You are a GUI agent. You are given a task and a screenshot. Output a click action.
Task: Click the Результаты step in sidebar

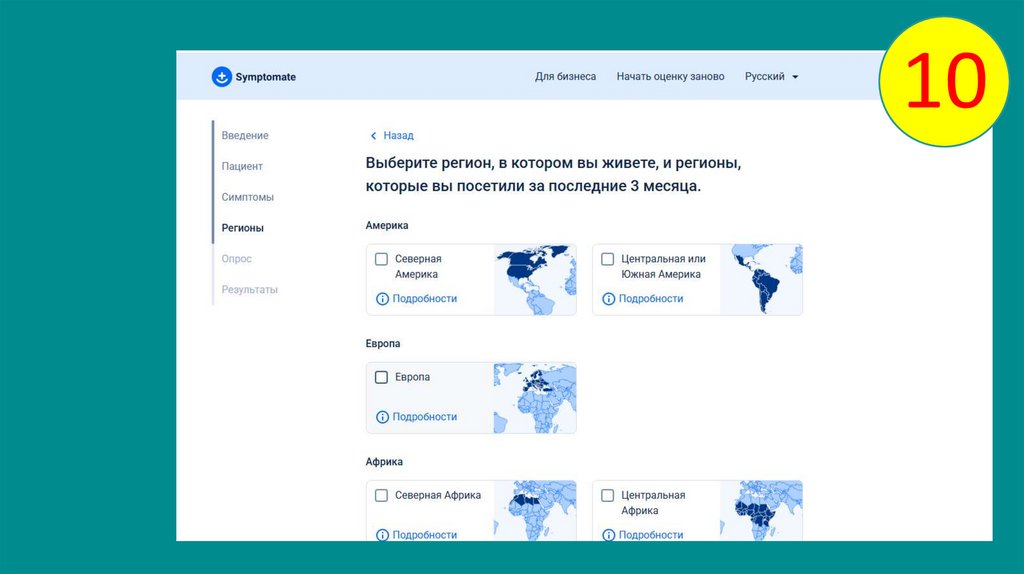point(249,289)
